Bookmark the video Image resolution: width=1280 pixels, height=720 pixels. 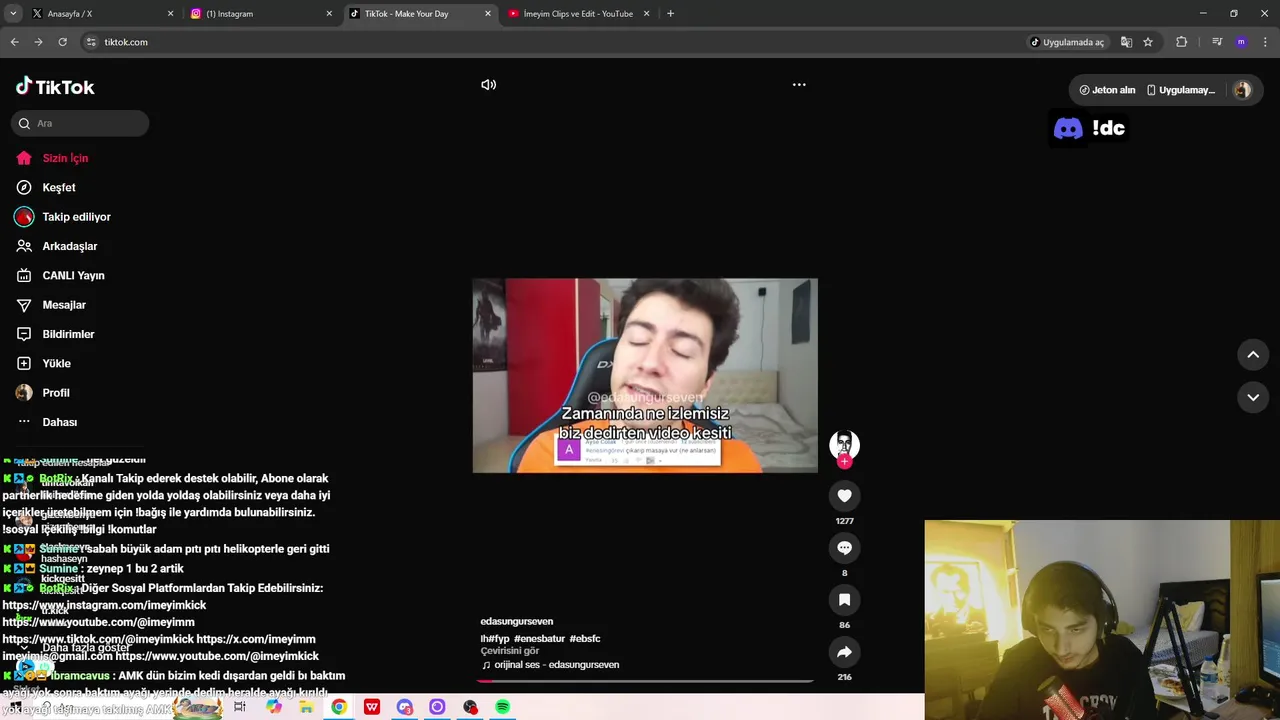coord(844,600)
